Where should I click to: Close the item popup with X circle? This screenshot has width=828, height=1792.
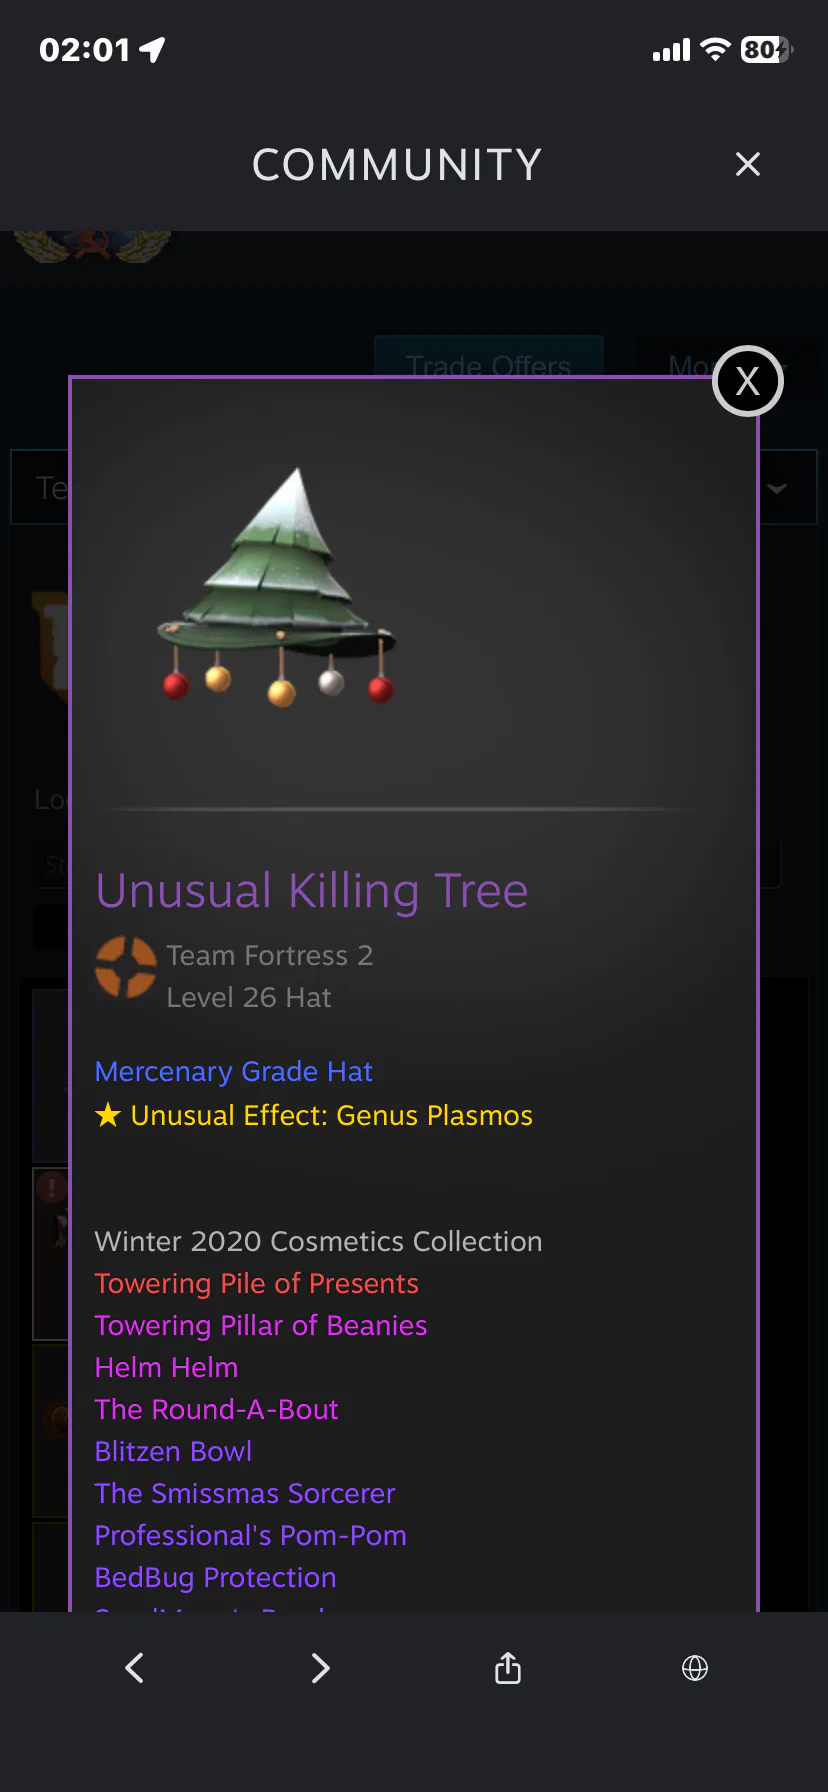pos(747,381)
